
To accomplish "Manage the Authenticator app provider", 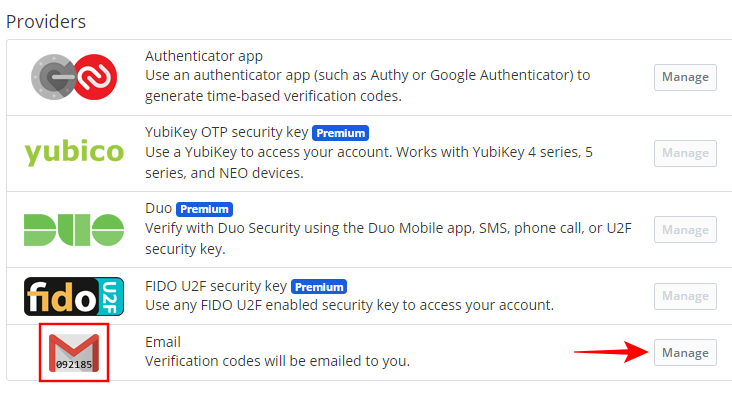I will (x=685, y=77).
